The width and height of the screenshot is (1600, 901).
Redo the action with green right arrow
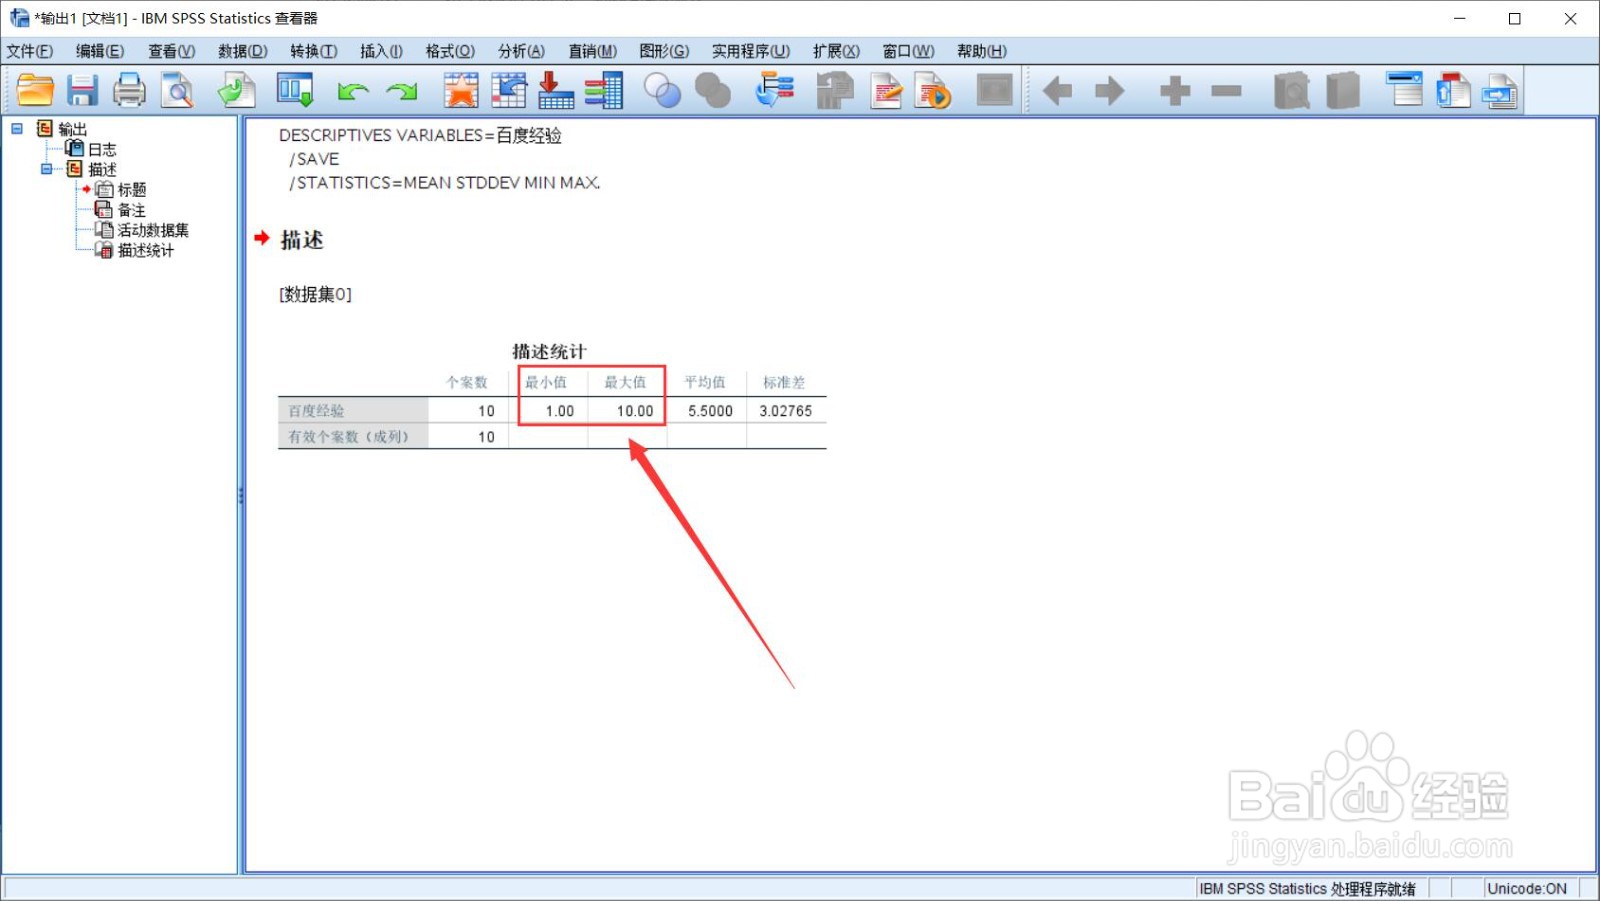point(402,92)
